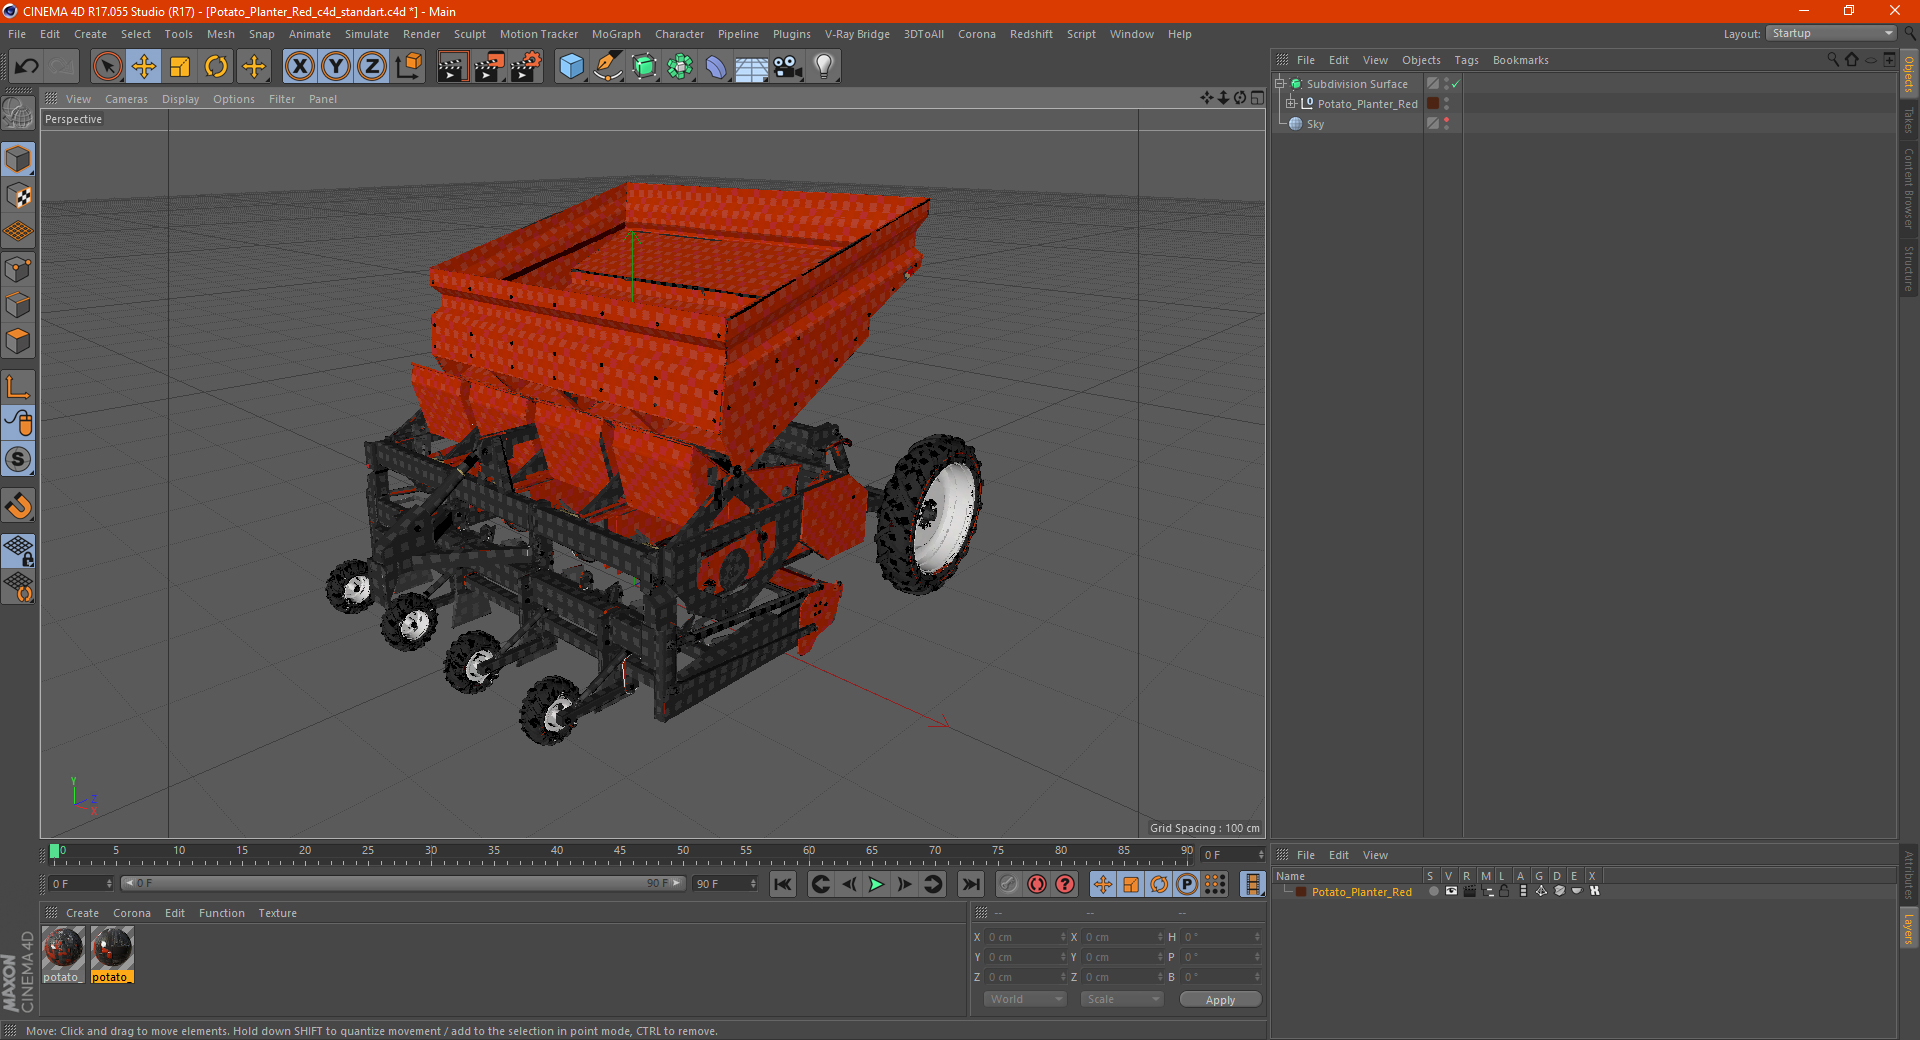The image size is (1920, 1040).
Task: Go to end of animation
Action: tap(970, 884)
